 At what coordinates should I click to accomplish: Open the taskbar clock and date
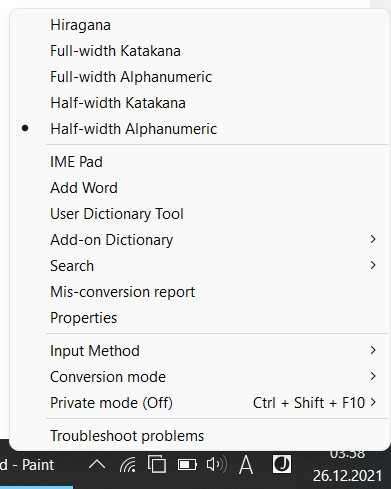(347, 467)
